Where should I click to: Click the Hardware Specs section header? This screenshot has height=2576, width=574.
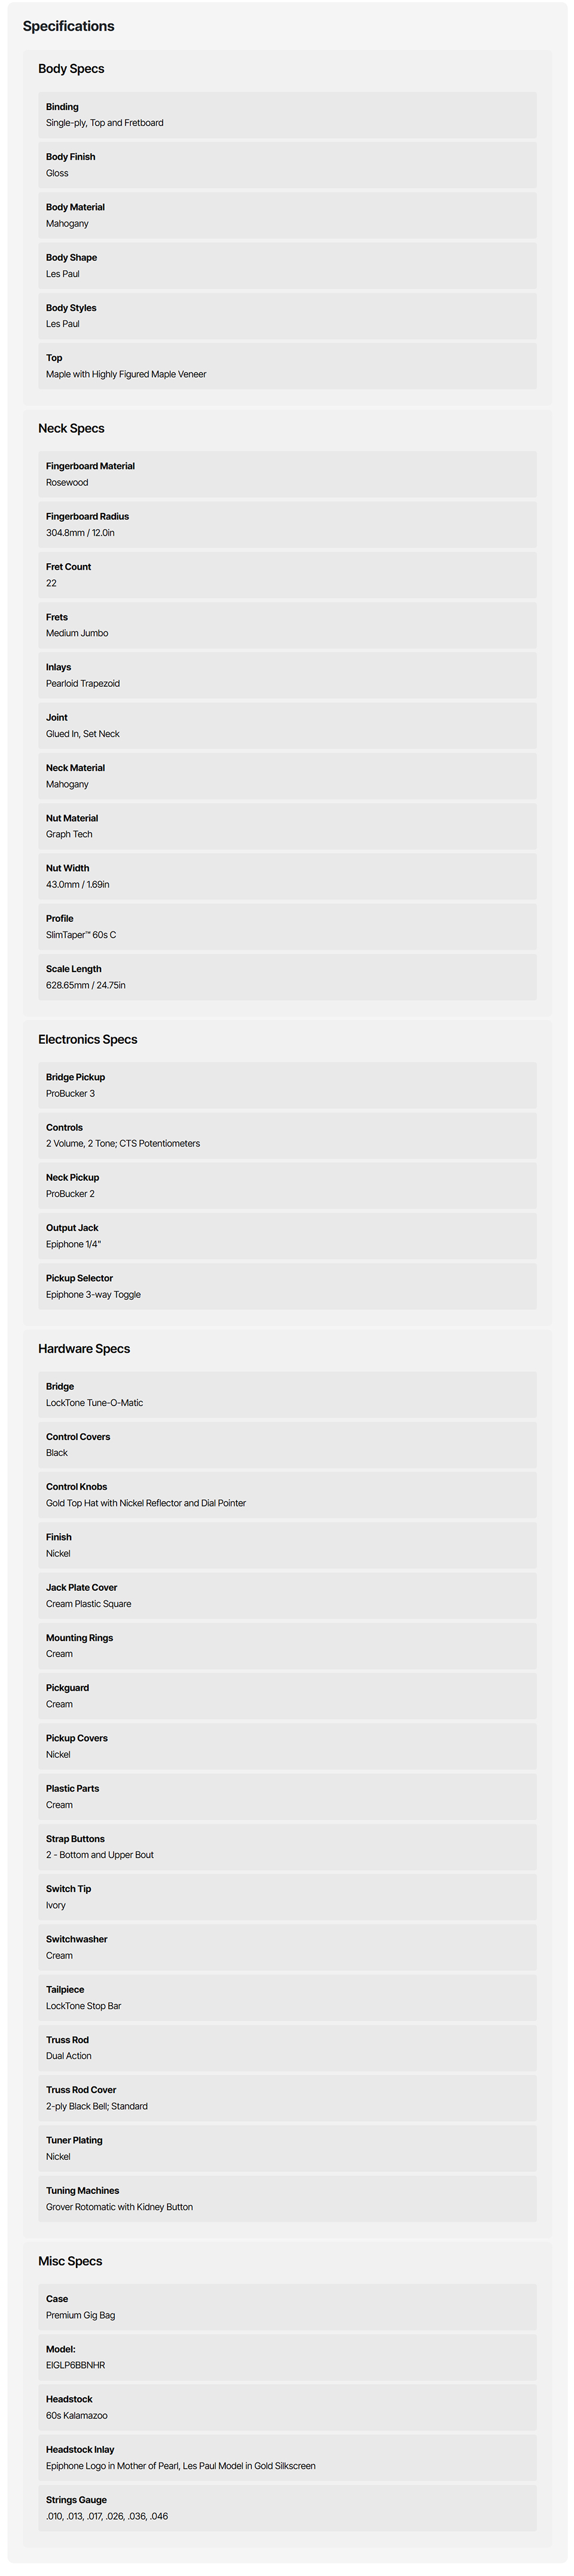point(84,1348)
